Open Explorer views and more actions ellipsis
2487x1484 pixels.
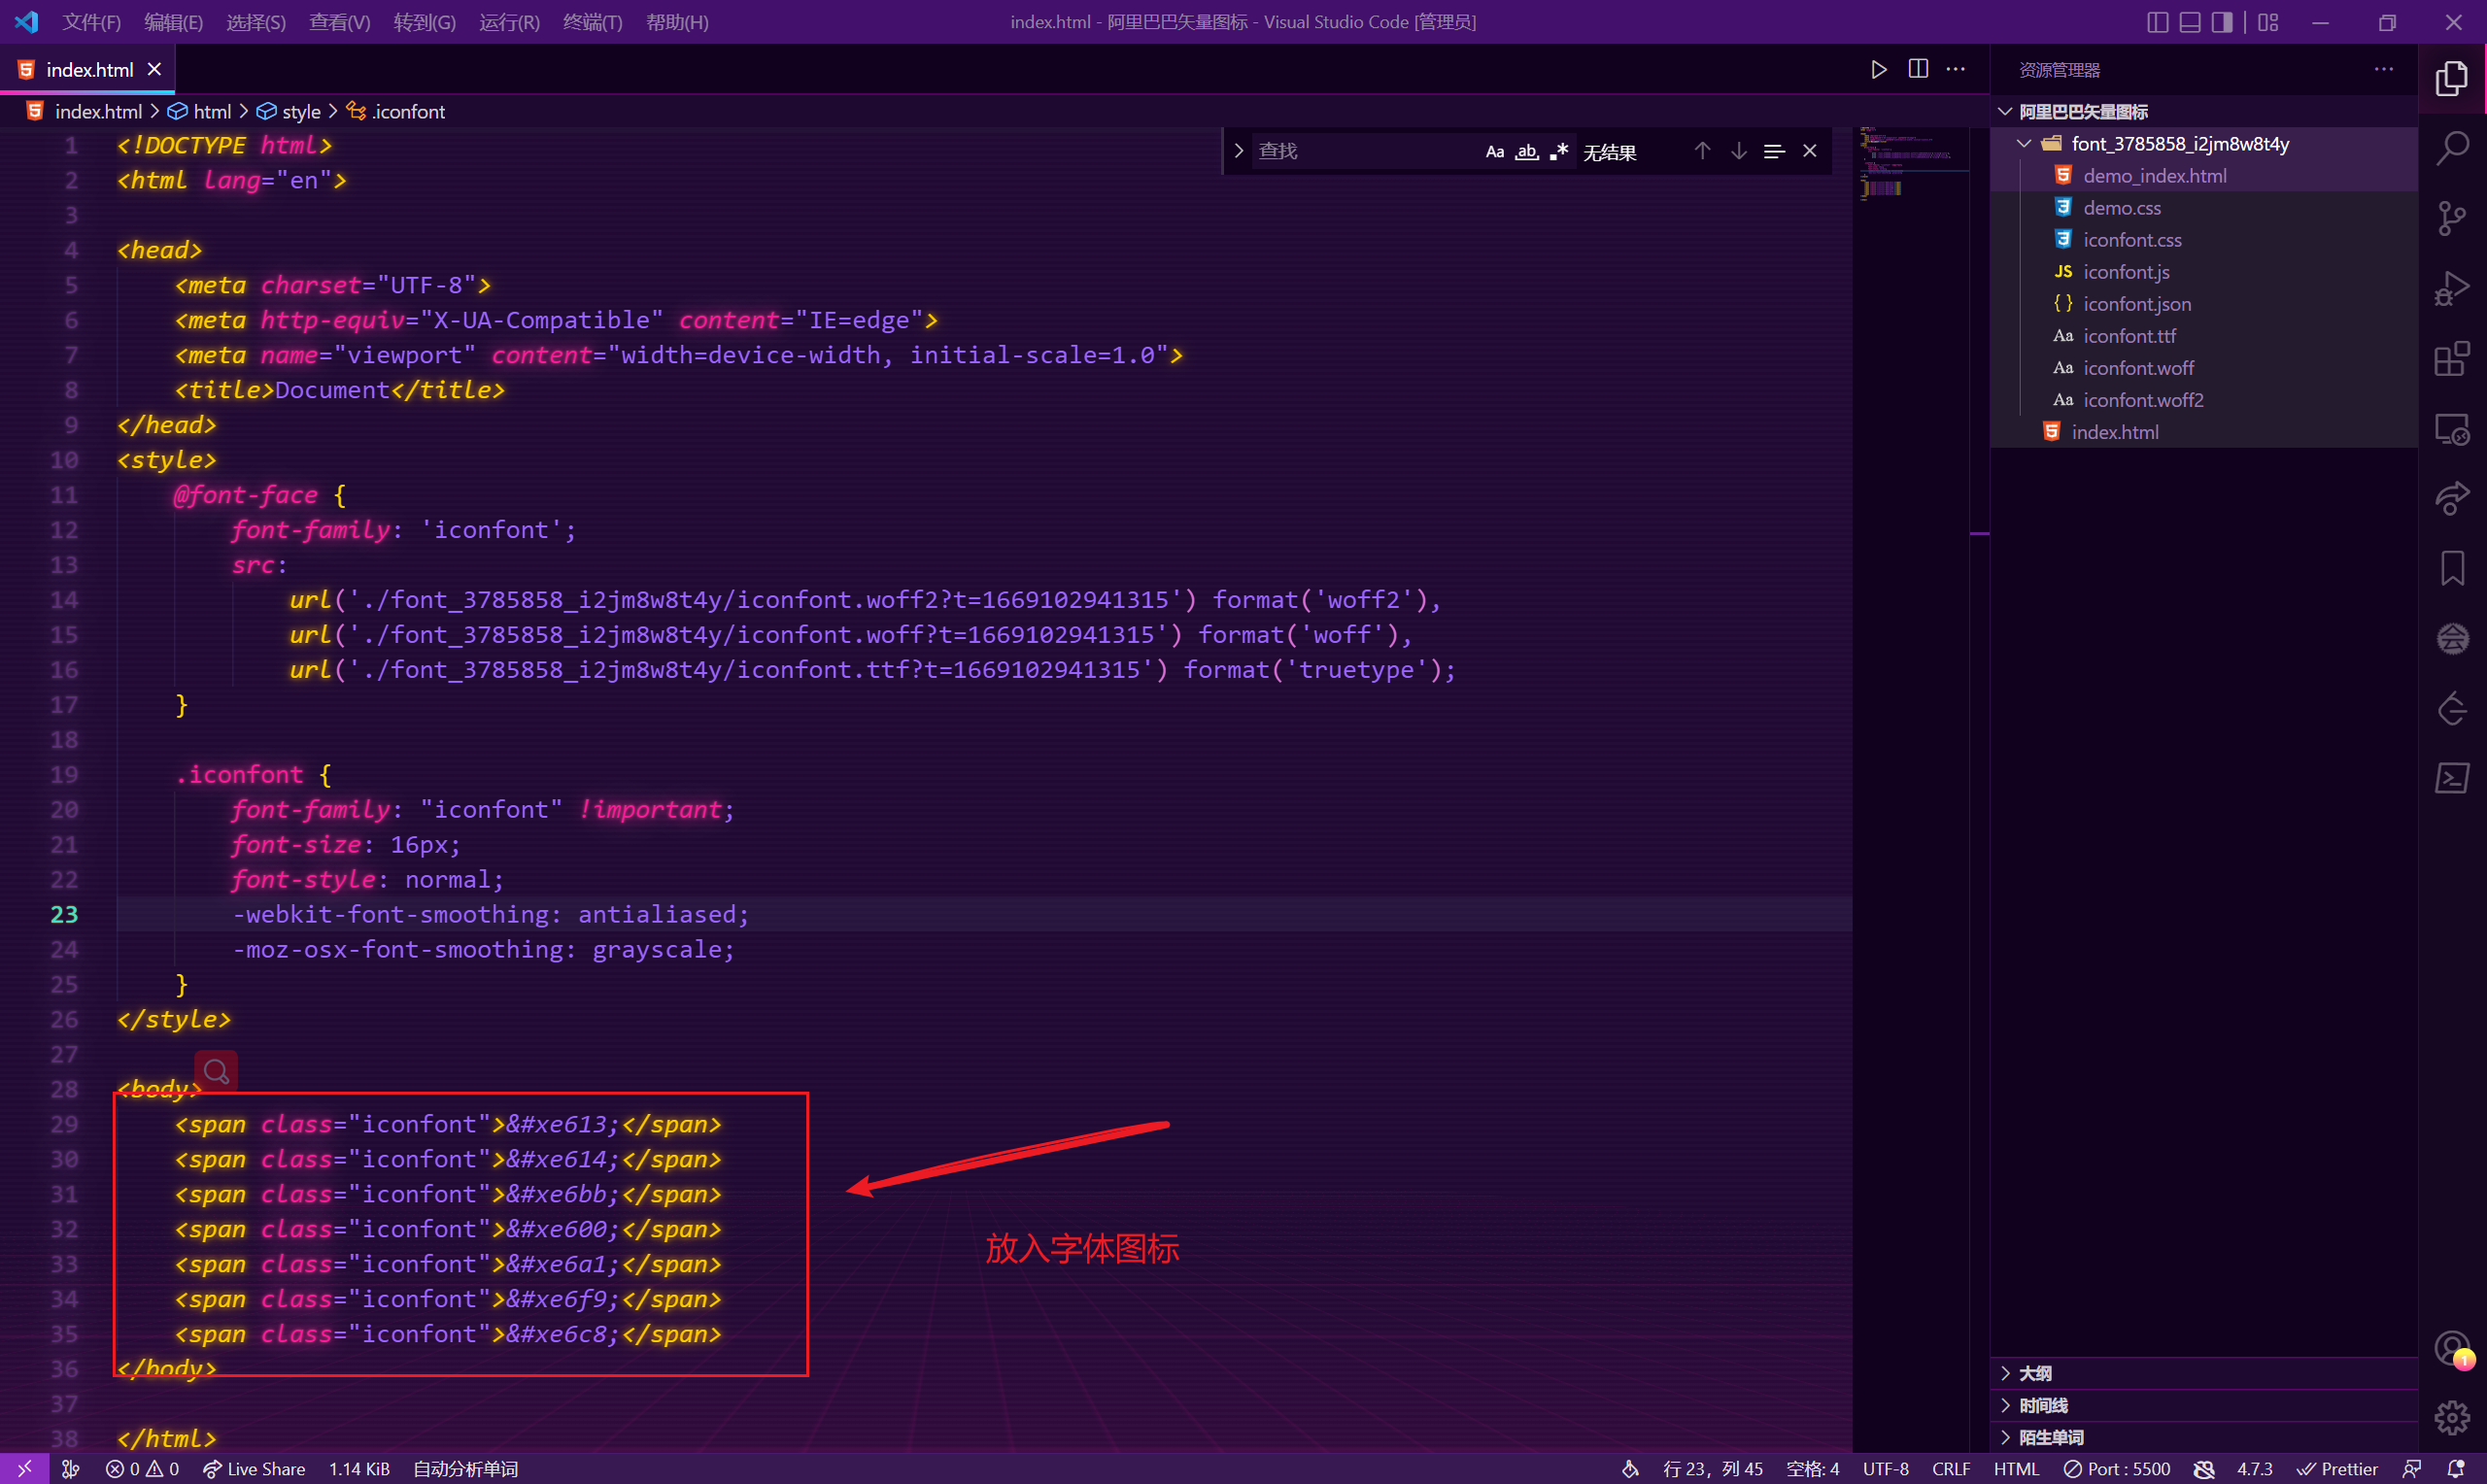point(2383,69)
